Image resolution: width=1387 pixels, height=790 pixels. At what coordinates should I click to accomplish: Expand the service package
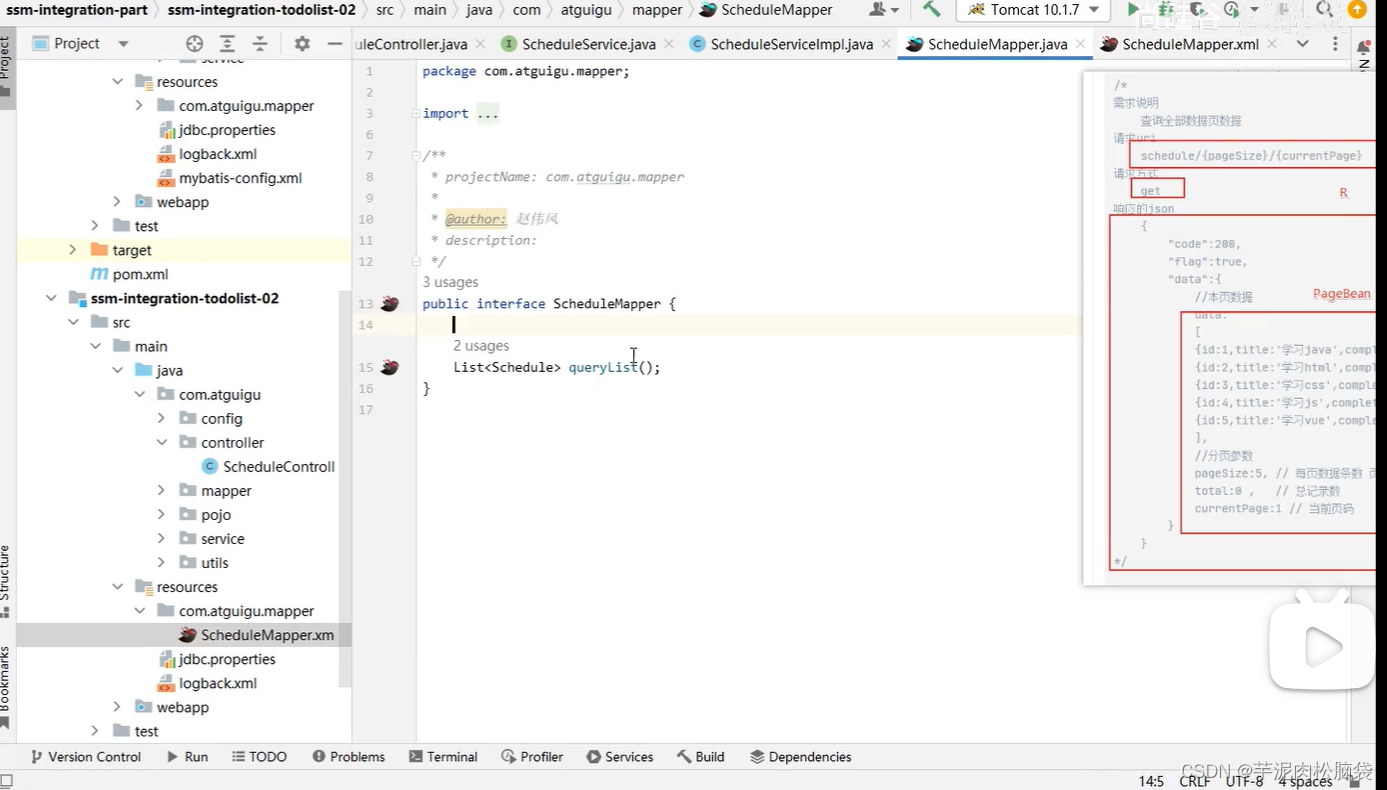161,538
